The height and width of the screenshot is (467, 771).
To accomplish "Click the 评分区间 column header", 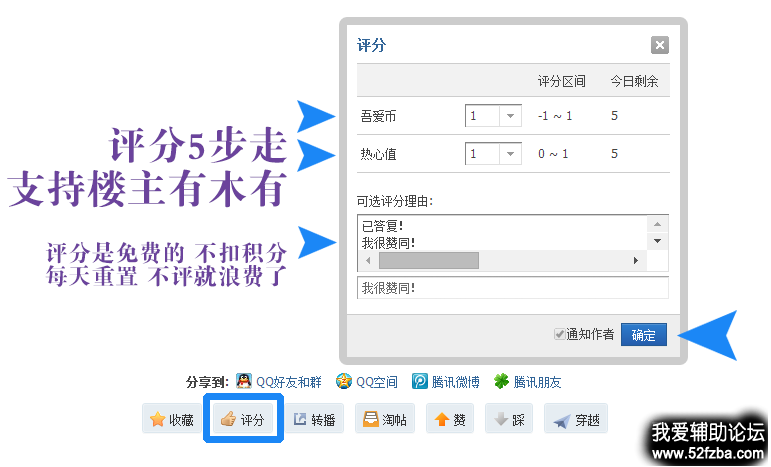I will pyautogui.click(x=562, y=81).
